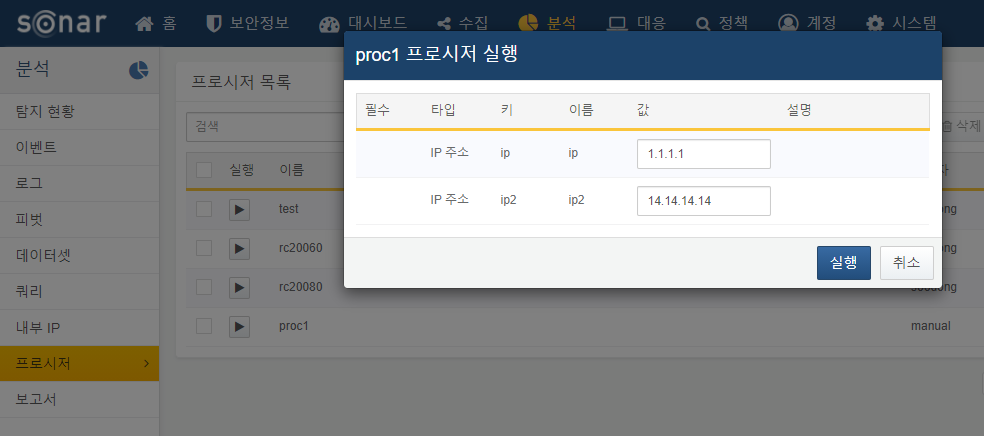Click the 값 column header in dialog
984x436 pixels.
pos(643,110)
